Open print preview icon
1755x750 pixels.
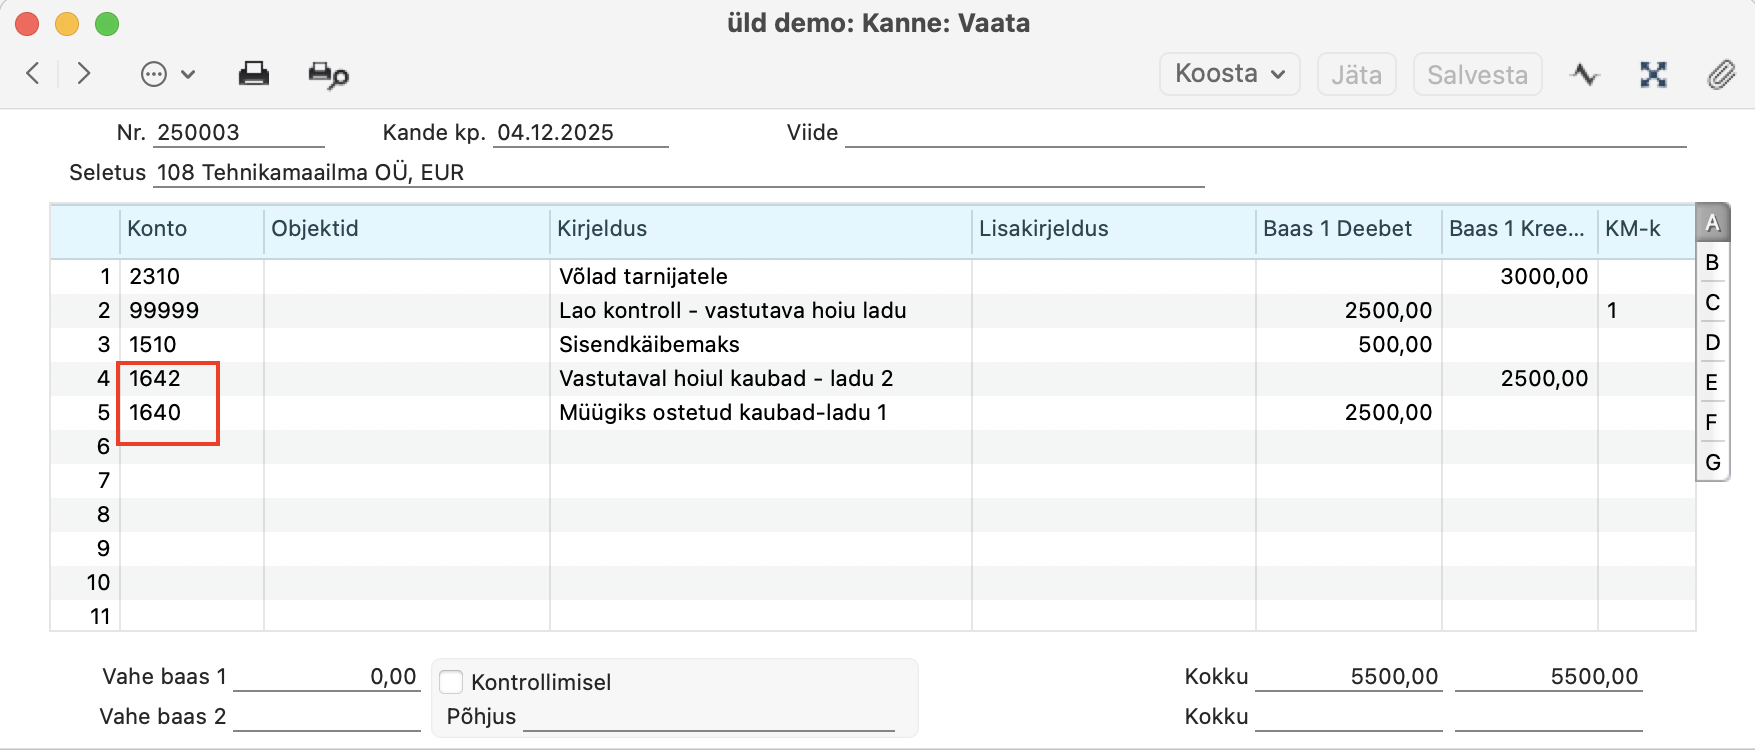[328, 75]
